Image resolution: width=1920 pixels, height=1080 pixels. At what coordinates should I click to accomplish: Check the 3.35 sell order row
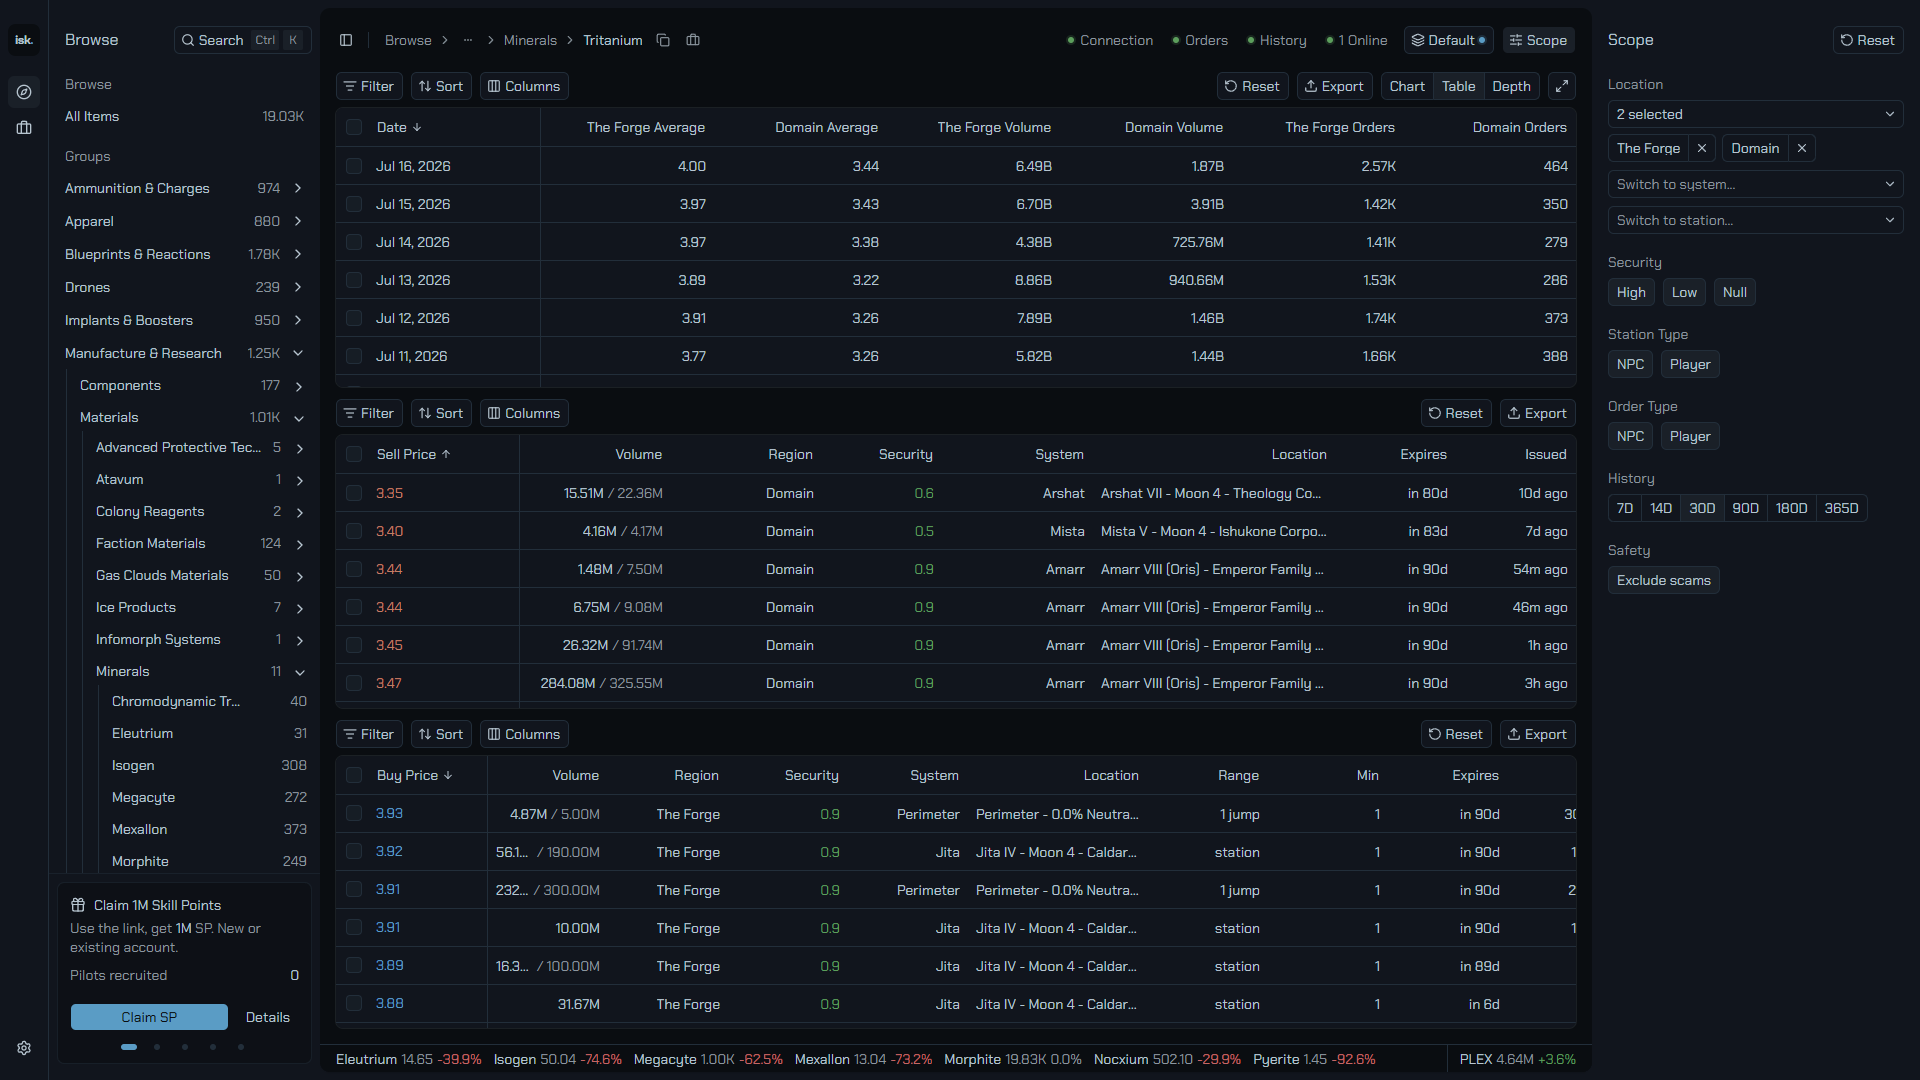[x=354, y=493]
